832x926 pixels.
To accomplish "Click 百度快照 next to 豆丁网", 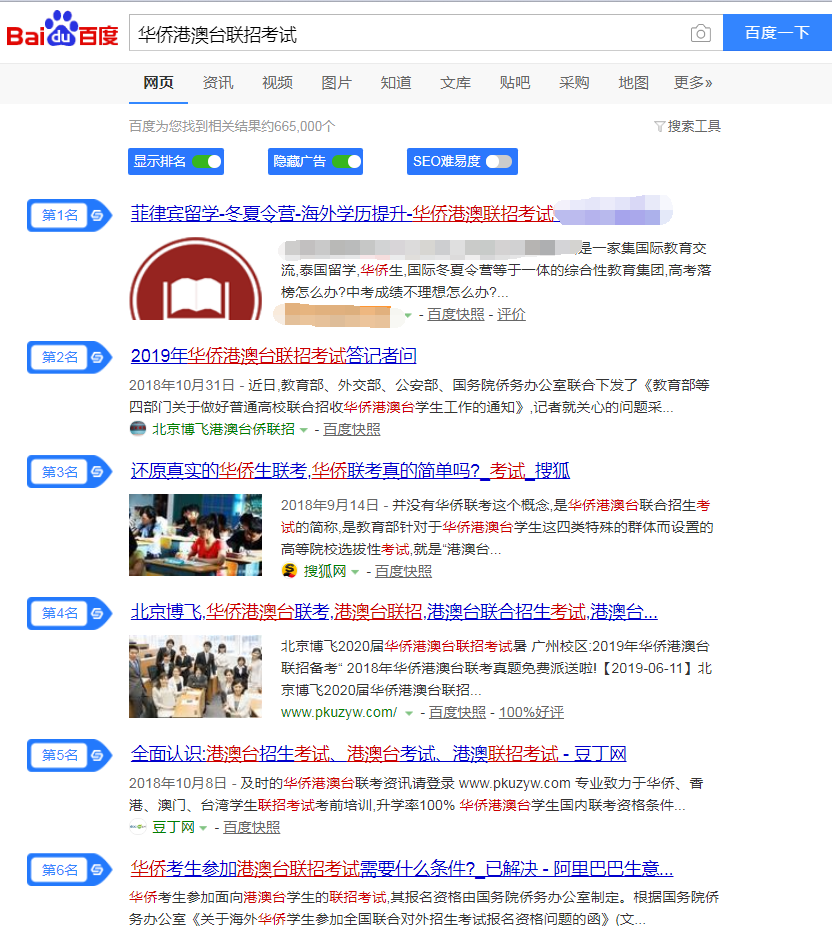I will pyautogui.click(x=251, y=827).
